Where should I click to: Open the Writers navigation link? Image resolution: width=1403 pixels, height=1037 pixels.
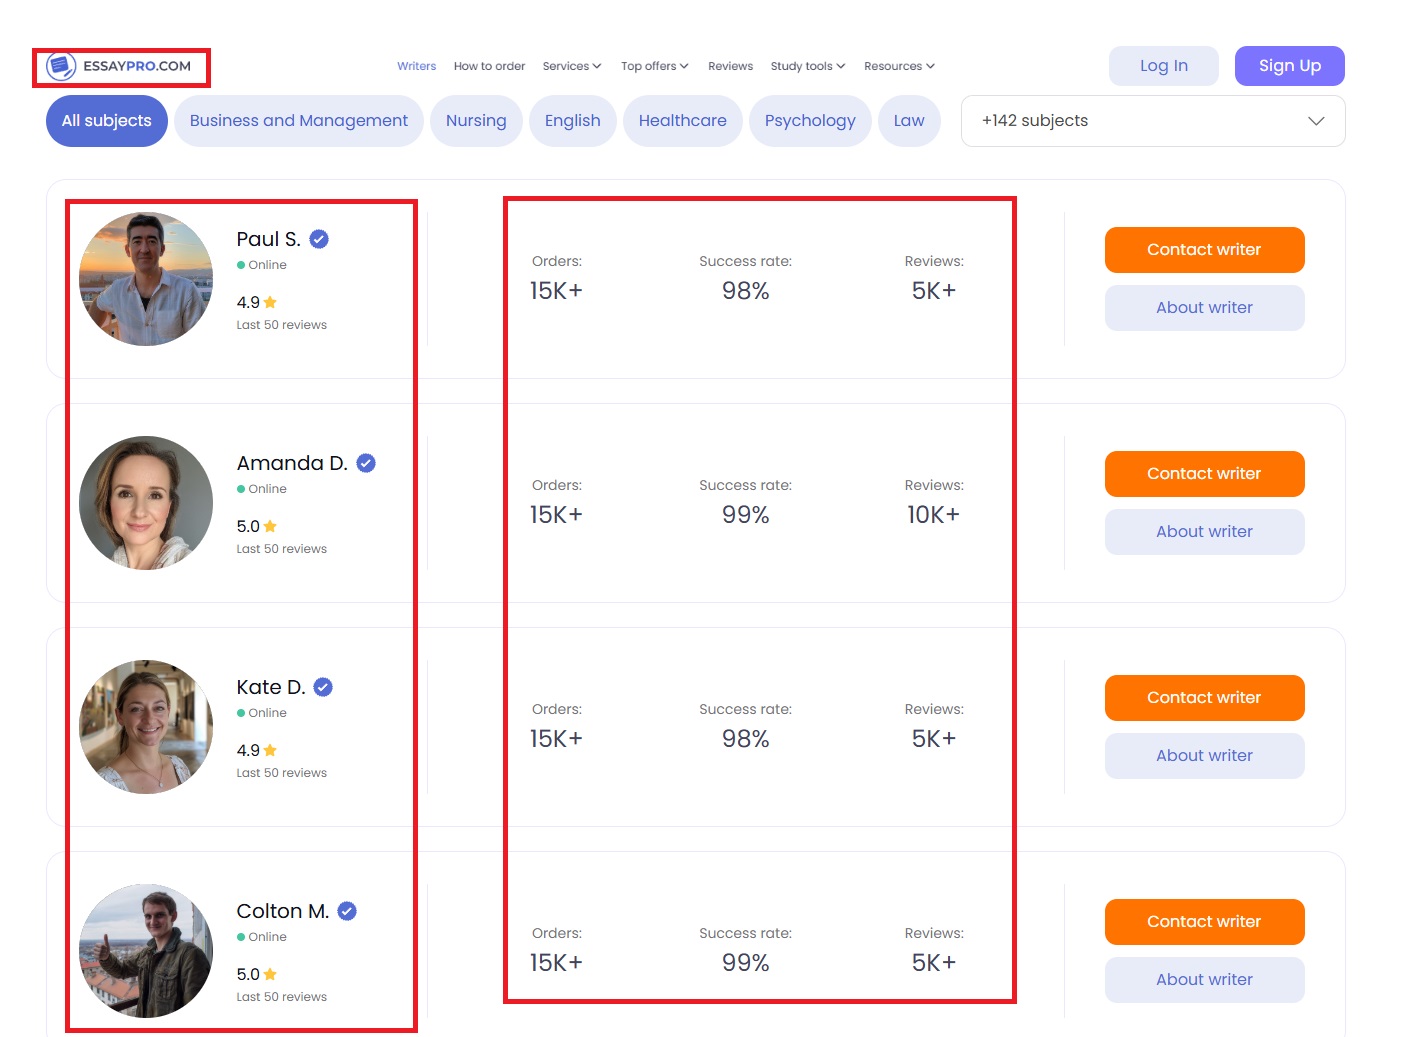416,66
